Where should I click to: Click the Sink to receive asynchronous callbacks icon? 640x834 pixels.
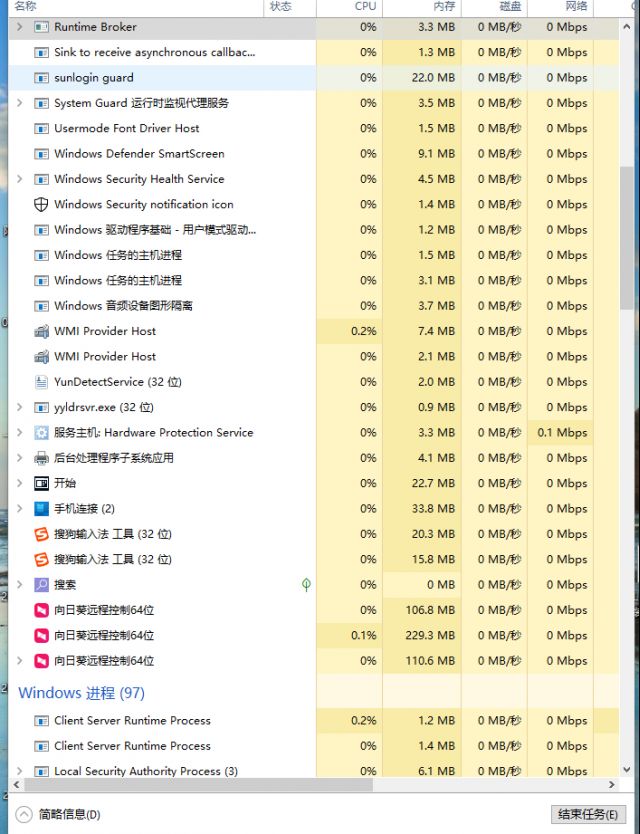point(41,53)
